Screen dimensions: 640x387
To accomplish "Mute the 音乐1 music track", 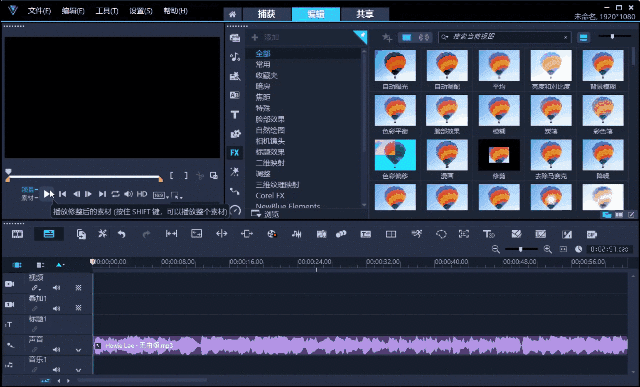I will [x=56, y=369].
